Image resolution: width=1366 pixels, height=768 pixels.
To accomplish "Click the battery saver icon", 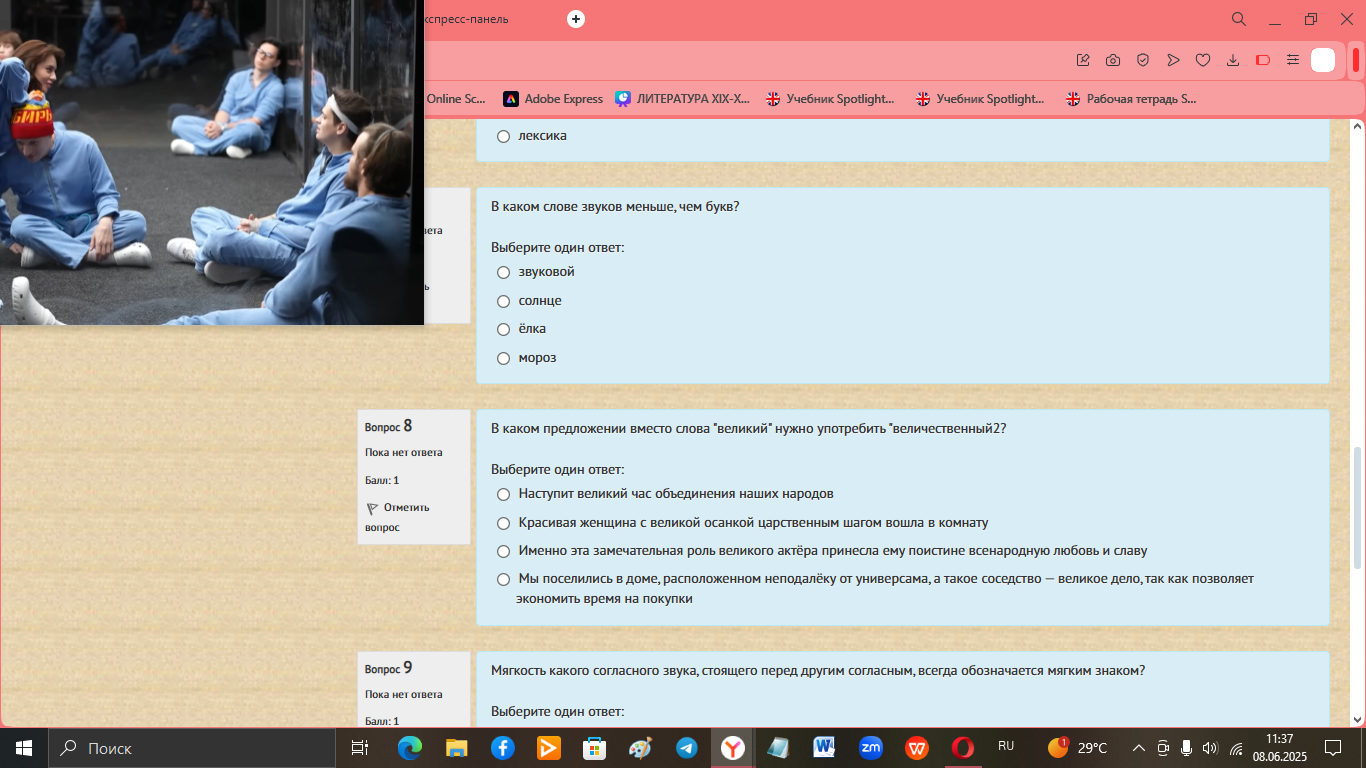I will click(1263, 60).
